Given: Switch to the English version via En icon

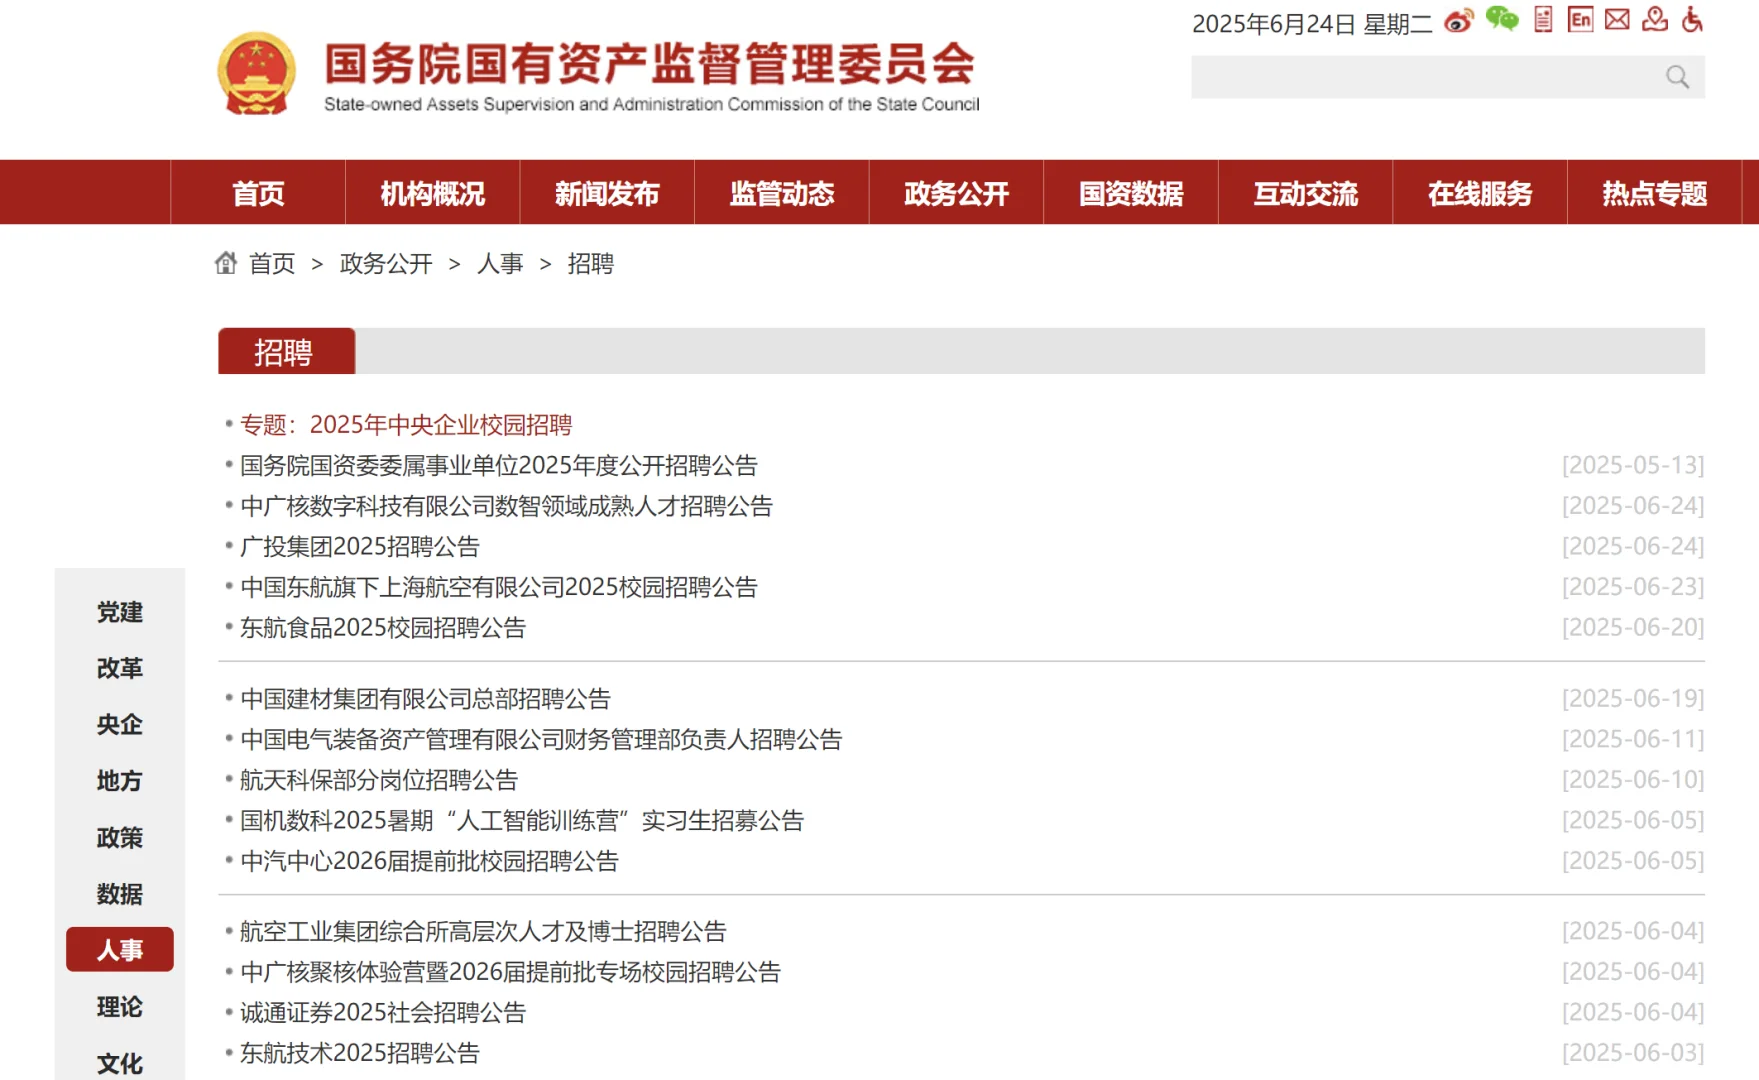Looking at the screenshot, I should click(x=1580, y=19).
